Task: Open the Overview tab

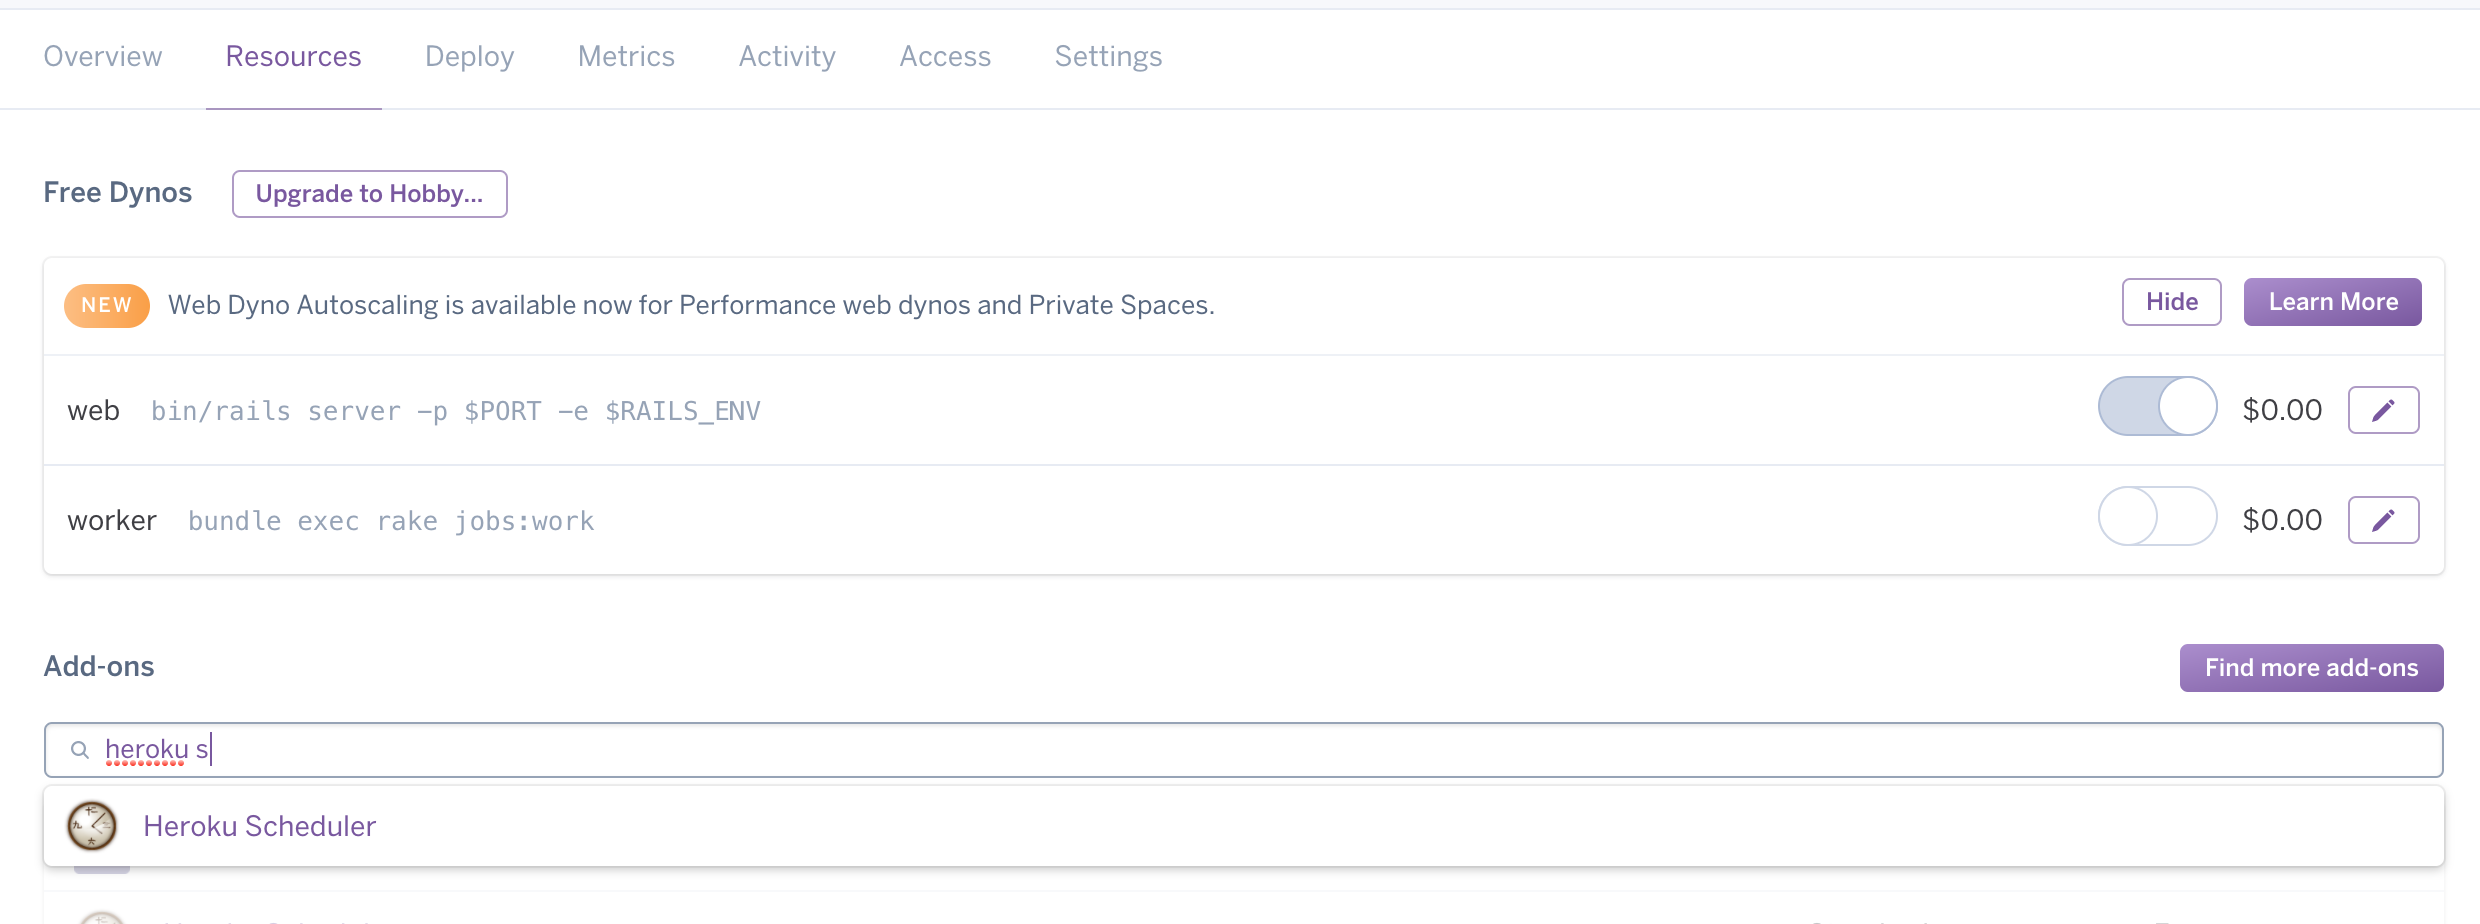Action: (x=103, y=56)
